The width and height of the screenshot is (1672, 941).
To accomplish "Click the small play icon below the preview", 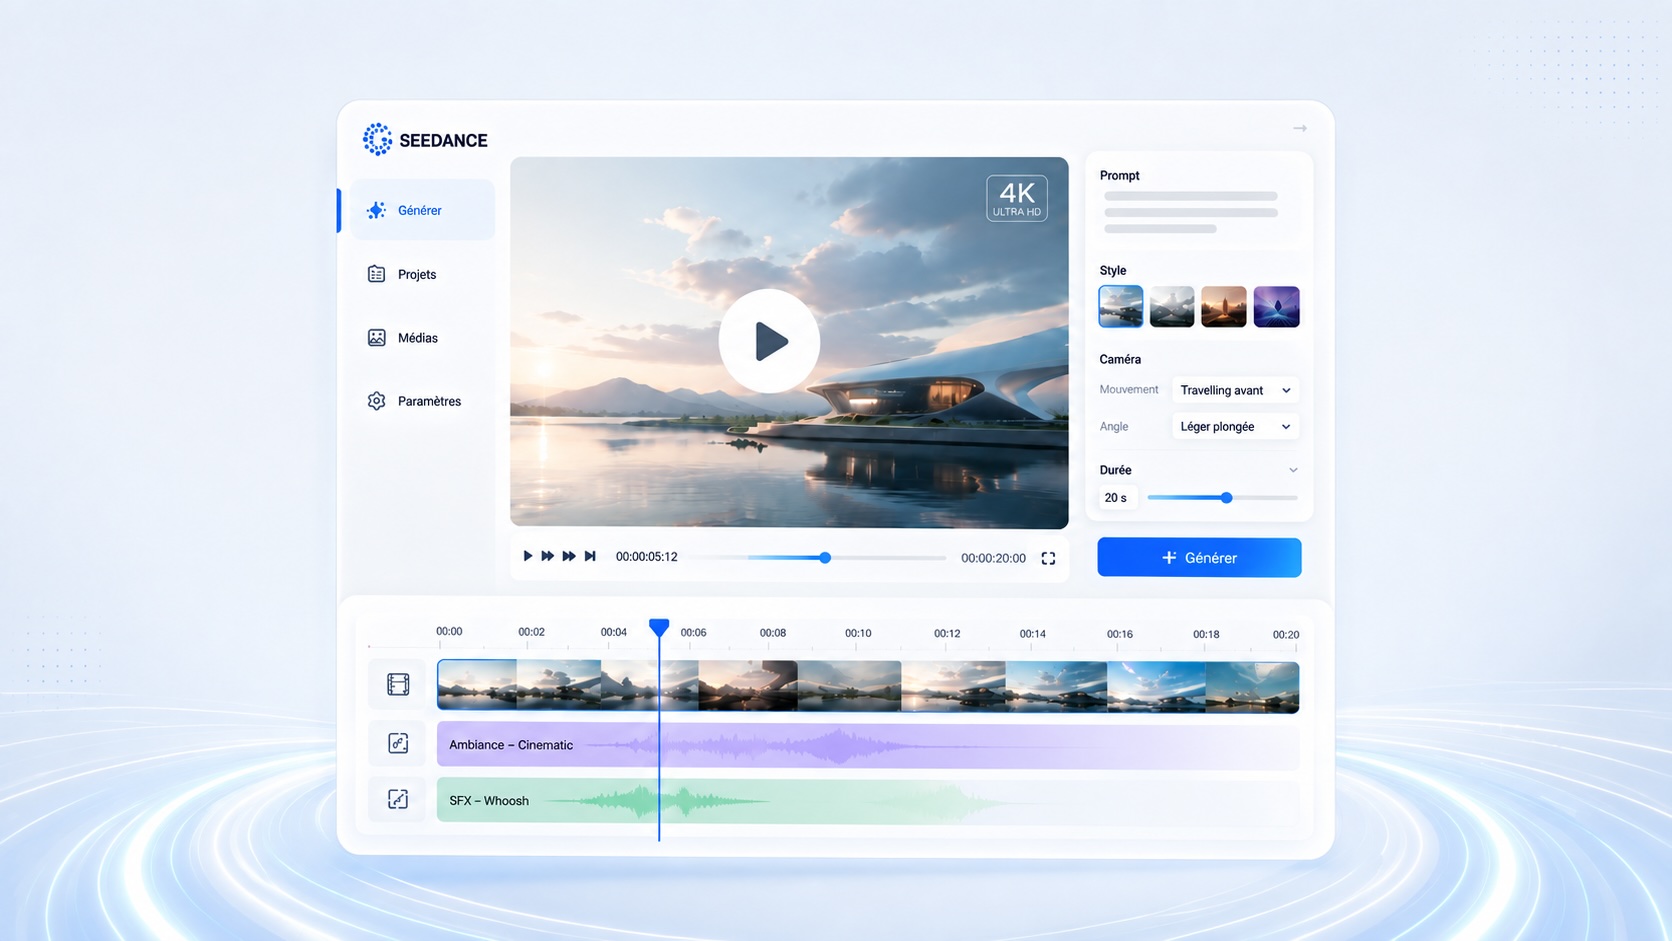I will click(528, 556).
